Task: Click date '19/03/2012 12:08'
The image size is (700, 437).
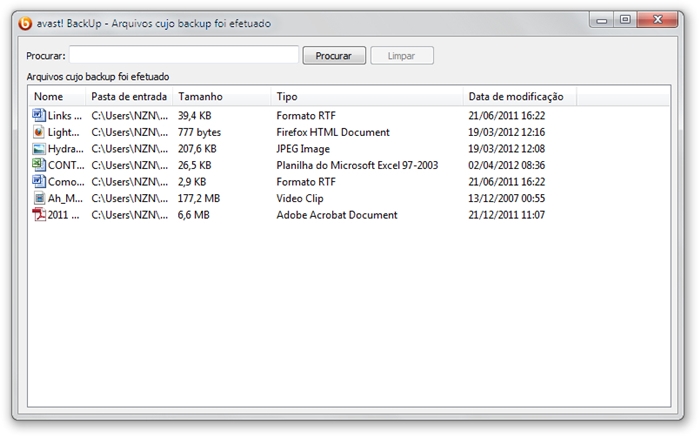Action: tap(507, 149)
